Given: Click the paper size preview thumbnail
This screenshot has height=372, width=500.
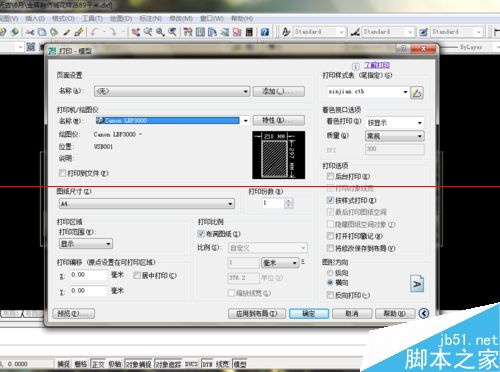Looking at the screenshot, I should pos(278,155).
